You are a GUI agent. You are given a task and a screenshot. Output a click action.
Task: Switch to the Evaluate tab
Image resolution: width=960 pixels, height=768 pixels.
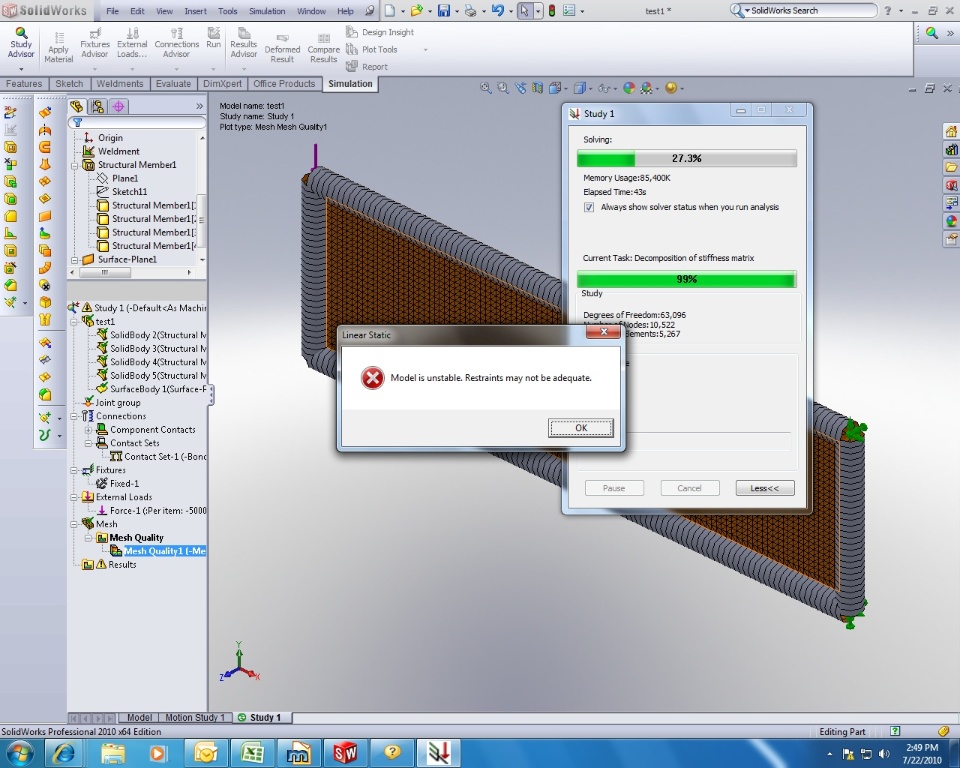click(173, 84)
